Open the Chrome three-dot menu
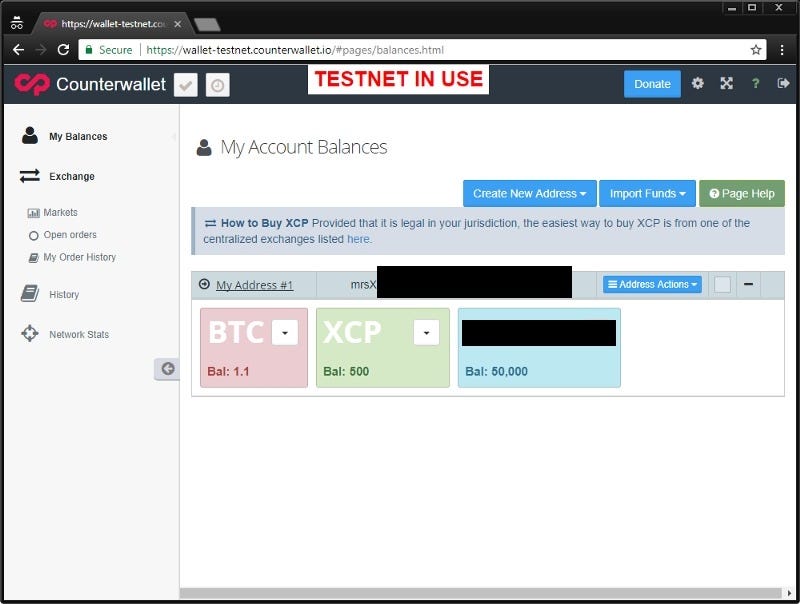Screen dimensions: 800x604 782,49
